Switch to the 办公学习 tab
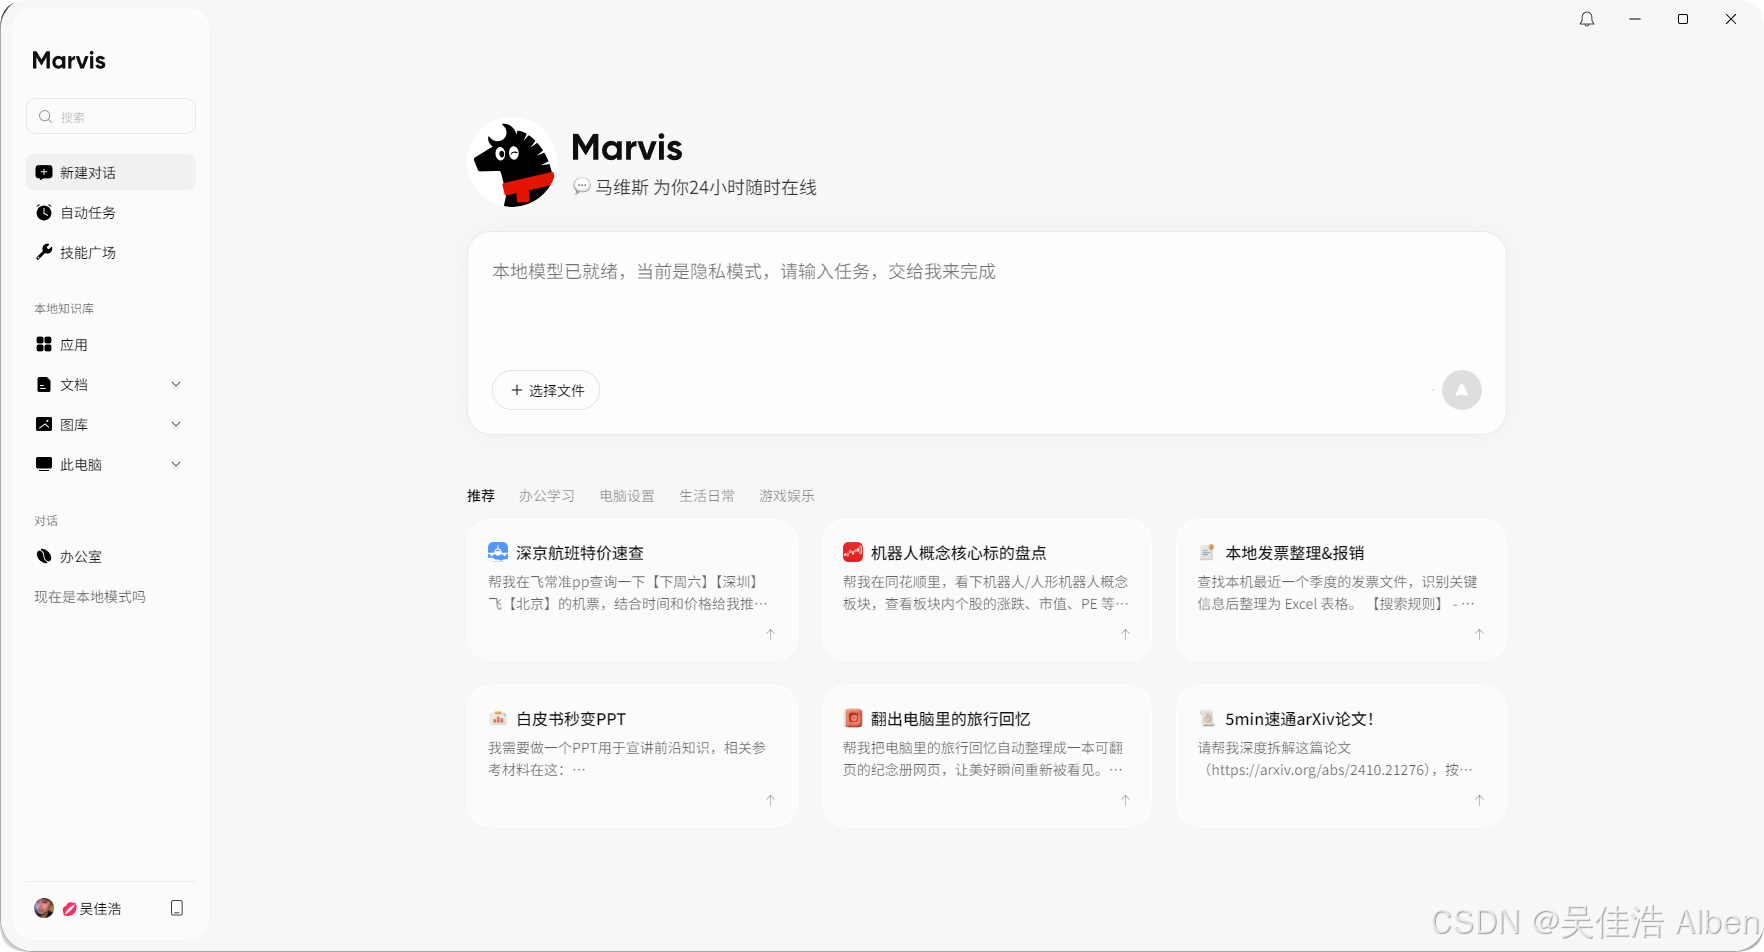 [547, 496]
